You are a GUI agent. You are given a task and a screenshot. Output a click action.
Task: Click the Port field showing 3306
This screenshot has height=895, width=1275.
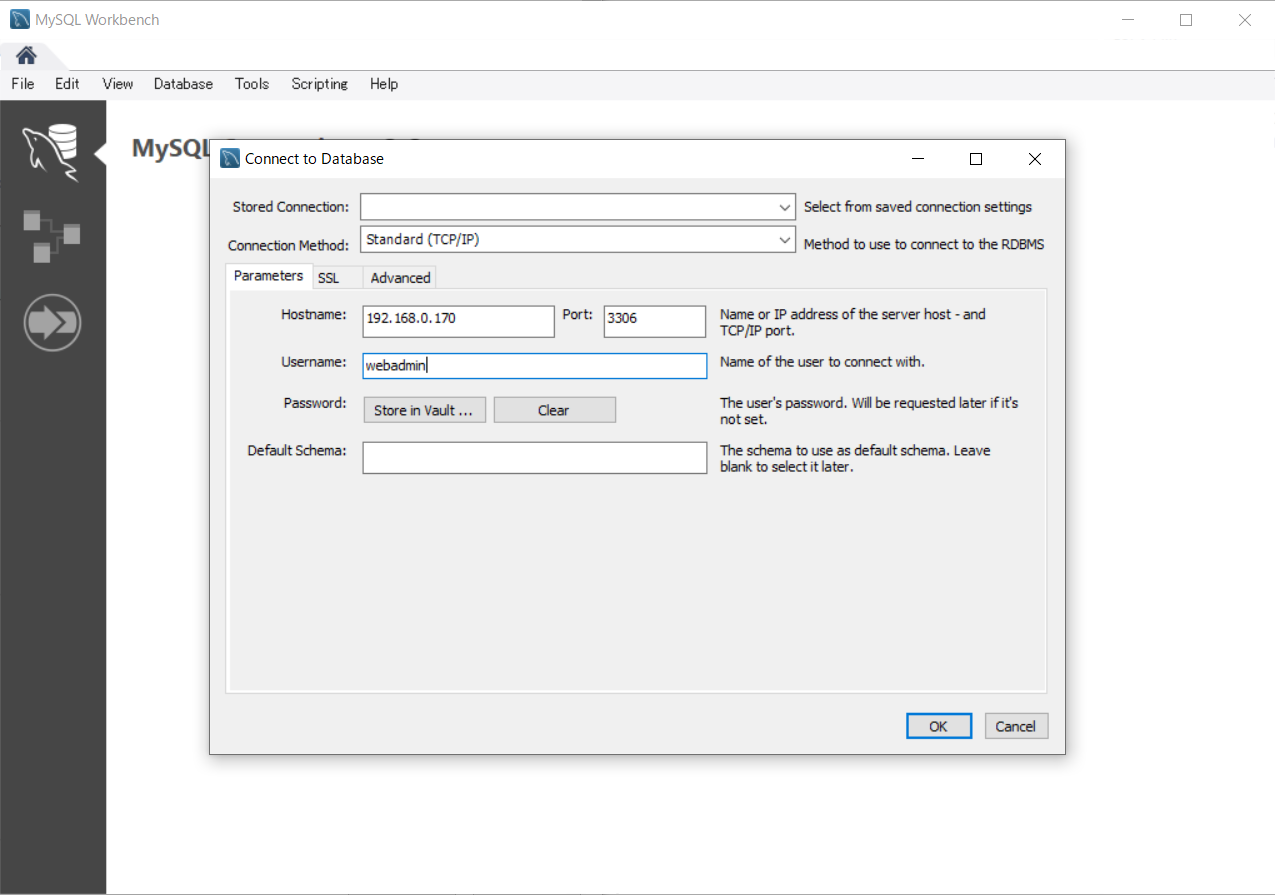[x=655, y=321]
